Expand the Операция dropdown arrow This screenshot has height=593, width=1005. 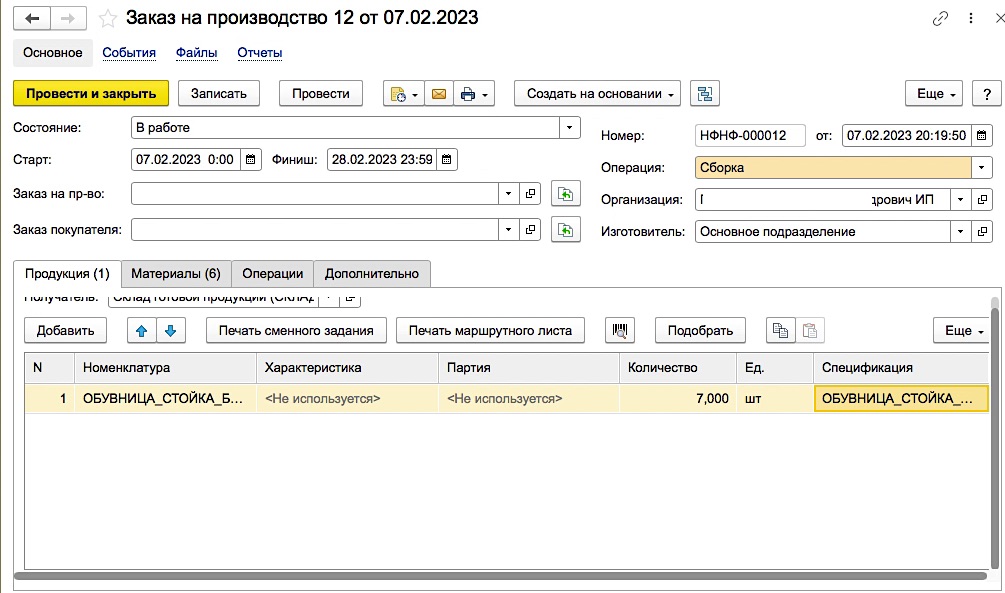point(981,167)
